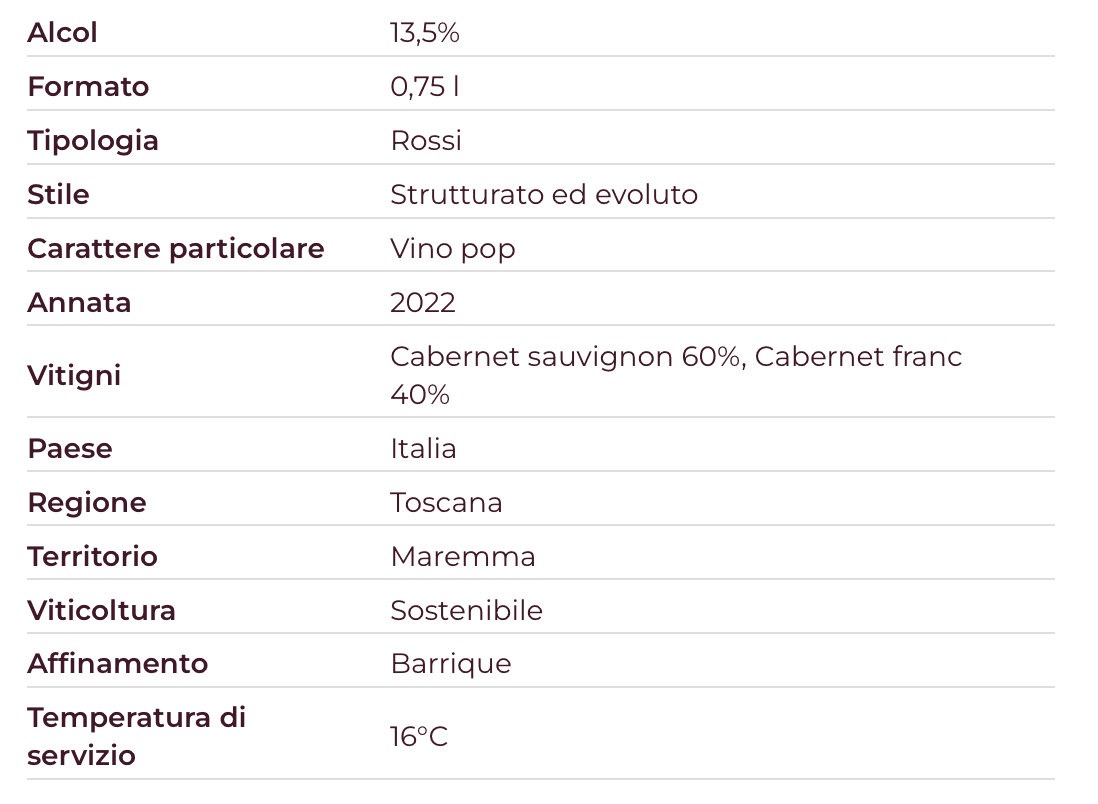This screenshot has height=804, width=1098.
Task: Select the Toscana region value
Action: click(x=446, y=502)
